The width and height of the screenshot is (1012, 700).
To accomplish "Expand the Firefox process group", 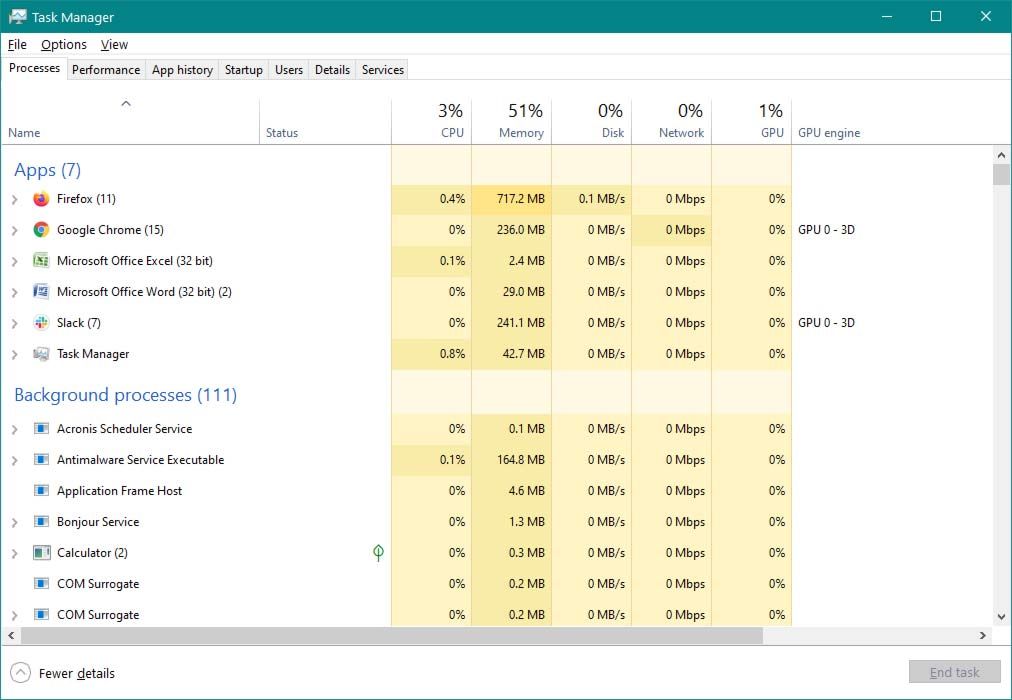I will pyautogui.click(x=14, y=199).
